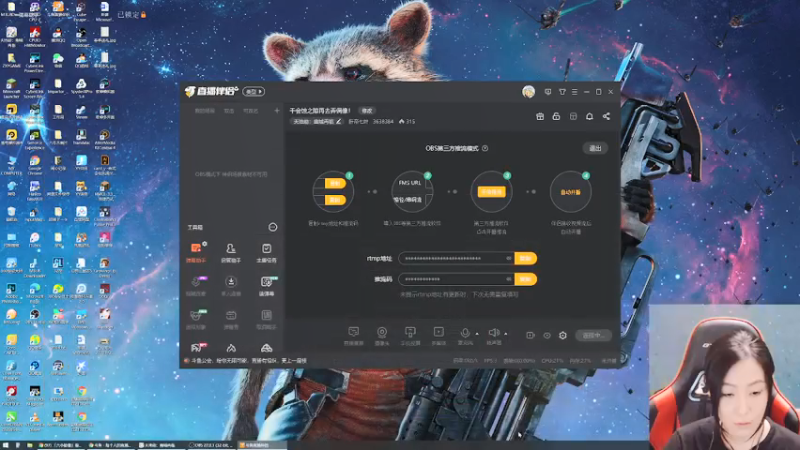Open the streaming settings gear
The width and height of the screenshot is (800, 450).
[x=562, y=335]
